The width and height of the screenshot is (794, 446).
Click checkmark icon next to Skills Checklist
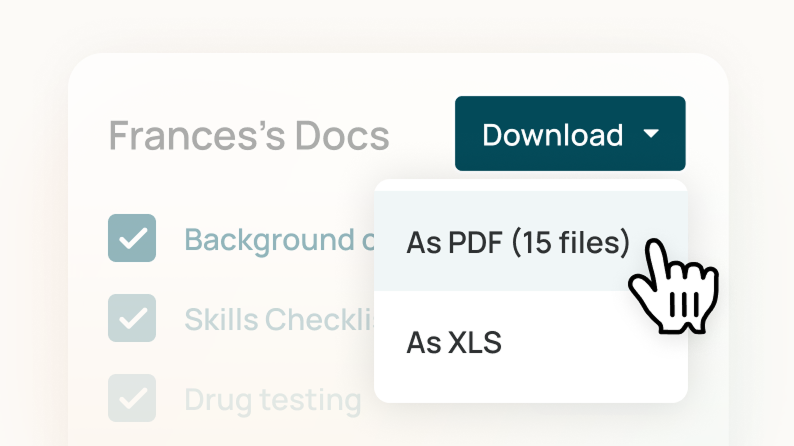point(132,319)
